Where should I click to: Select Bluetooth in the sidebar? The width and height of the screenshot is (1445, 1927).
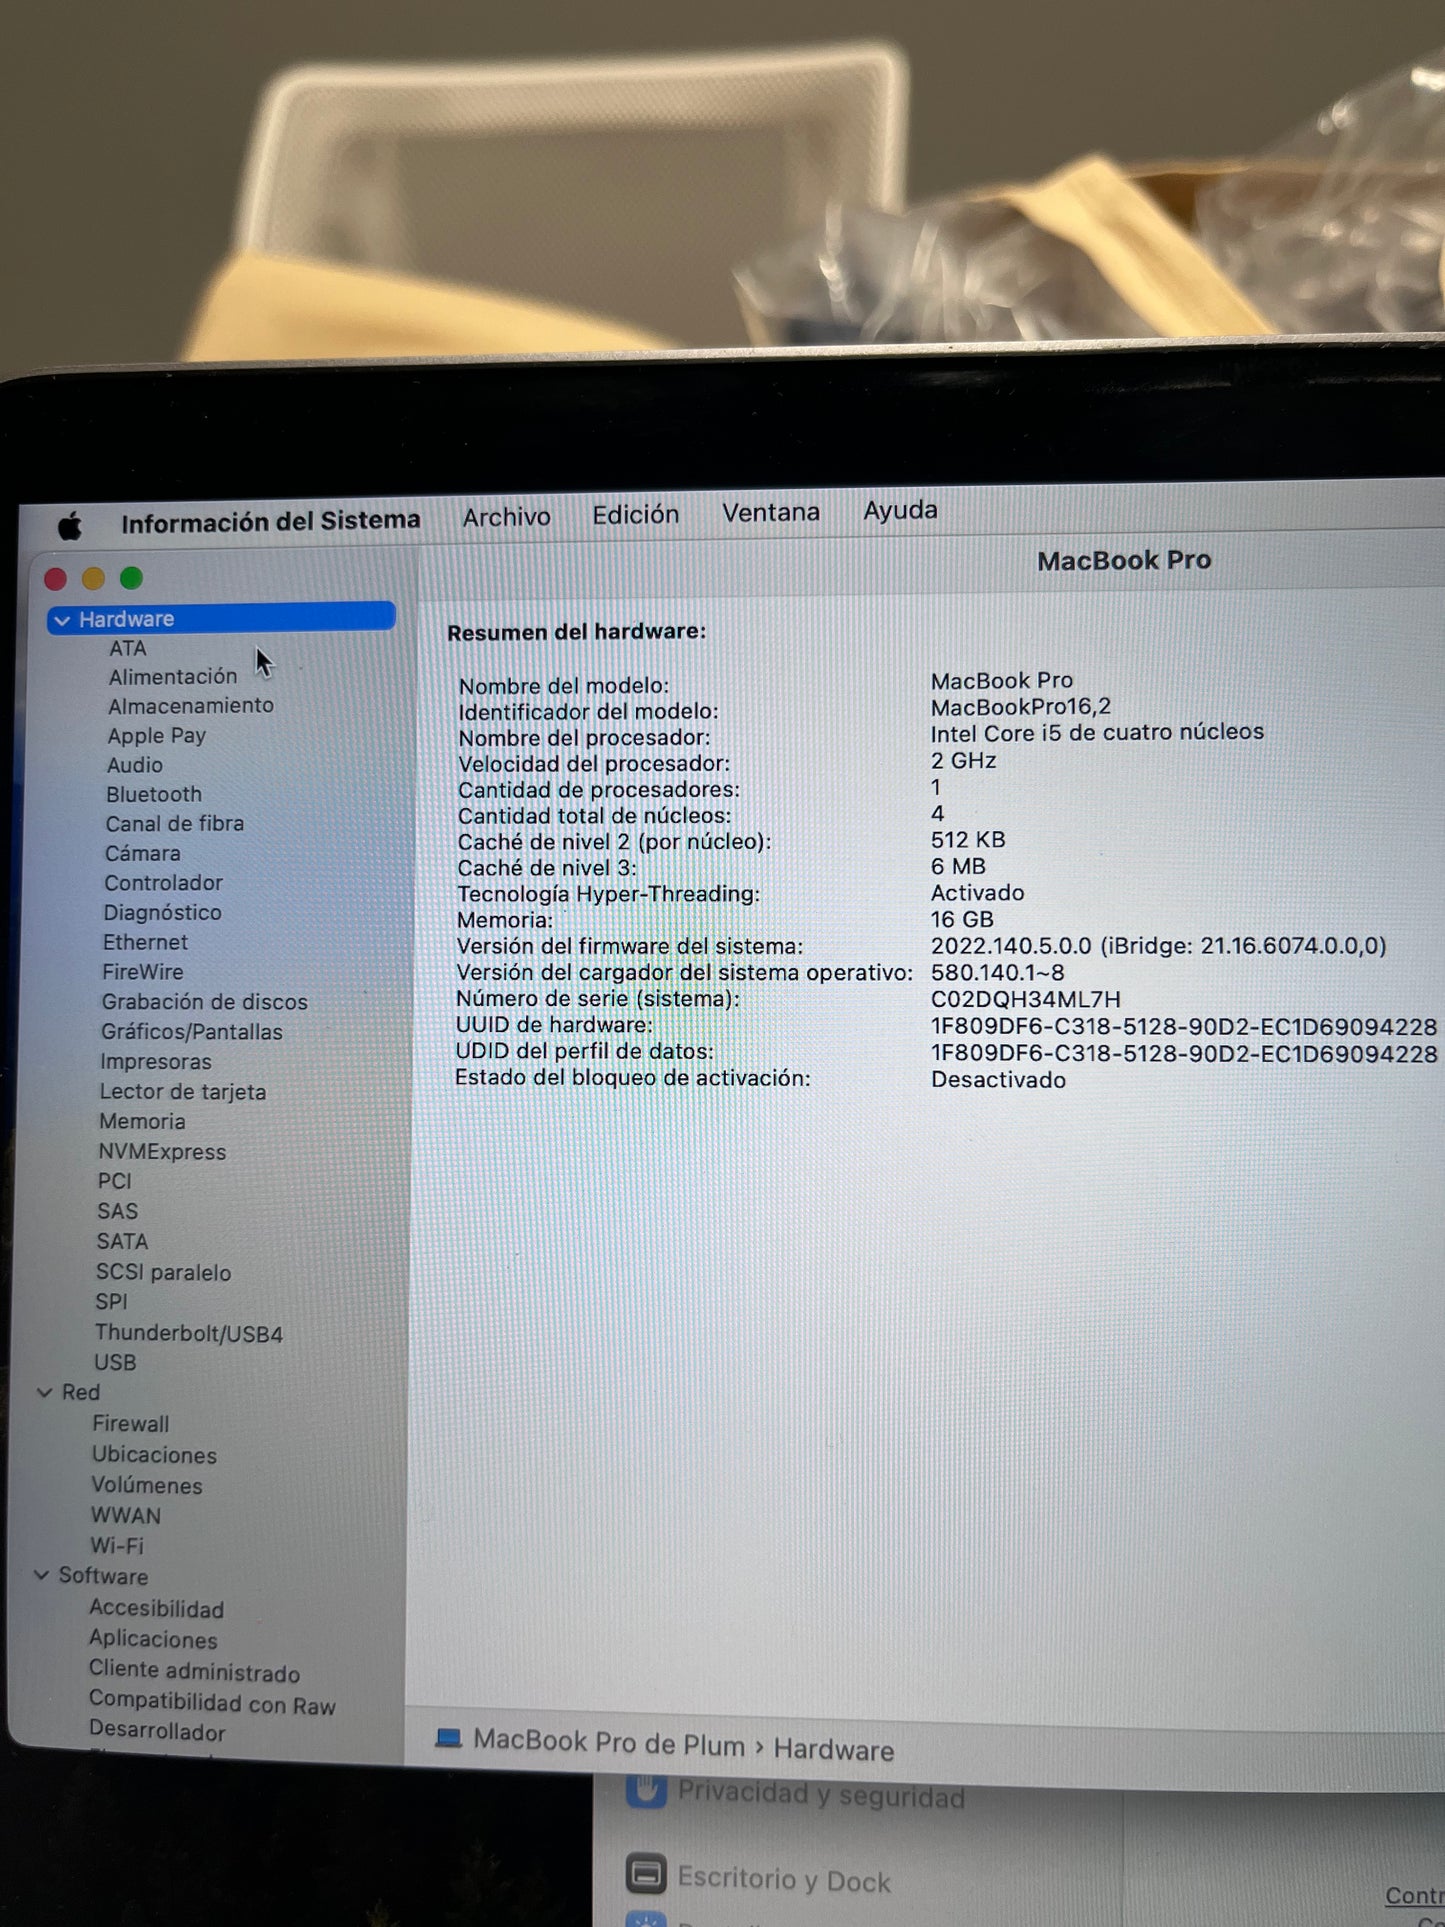click(x=154, y=794)
